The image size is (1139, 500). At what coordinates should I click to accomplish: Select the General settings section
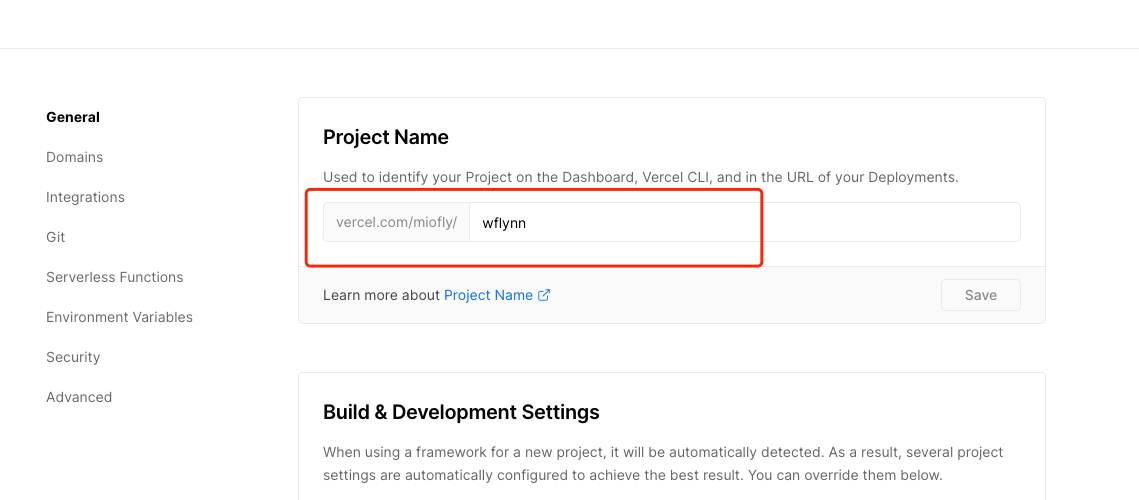pos(73,117)
